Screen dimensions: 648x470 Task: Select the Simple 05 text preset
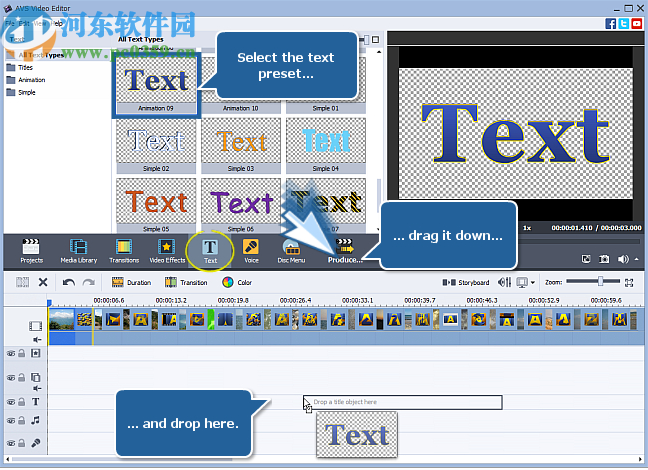click(156, 205)
